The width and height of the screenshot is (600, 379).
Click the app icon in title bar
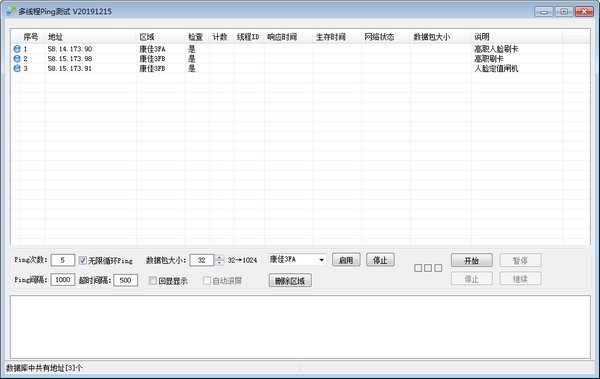point(11,11)
